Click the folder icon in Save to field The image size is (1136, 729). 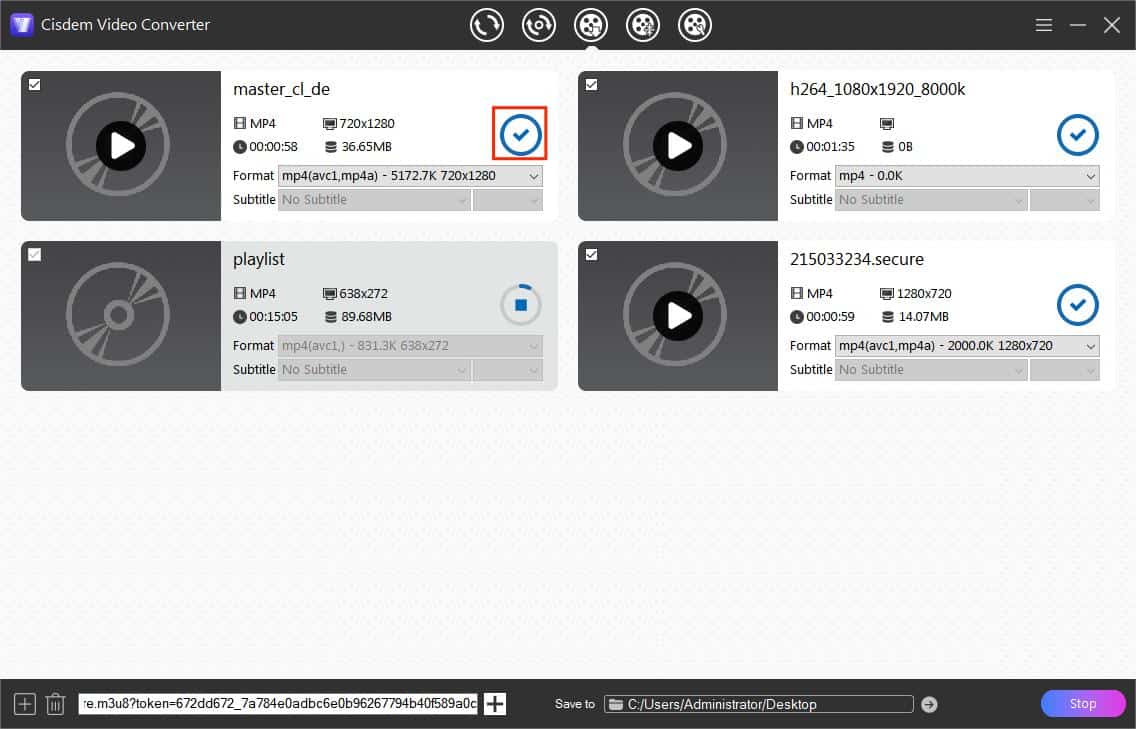pyautogui.click(x=616, y=704)
